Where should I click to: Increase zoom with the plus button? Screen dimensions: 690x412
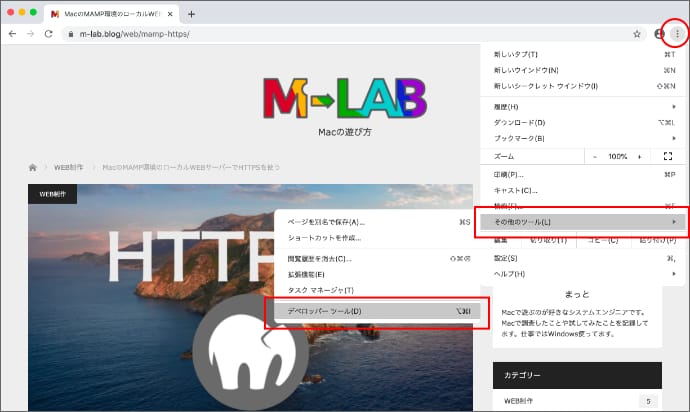click(x=641, y=157)
